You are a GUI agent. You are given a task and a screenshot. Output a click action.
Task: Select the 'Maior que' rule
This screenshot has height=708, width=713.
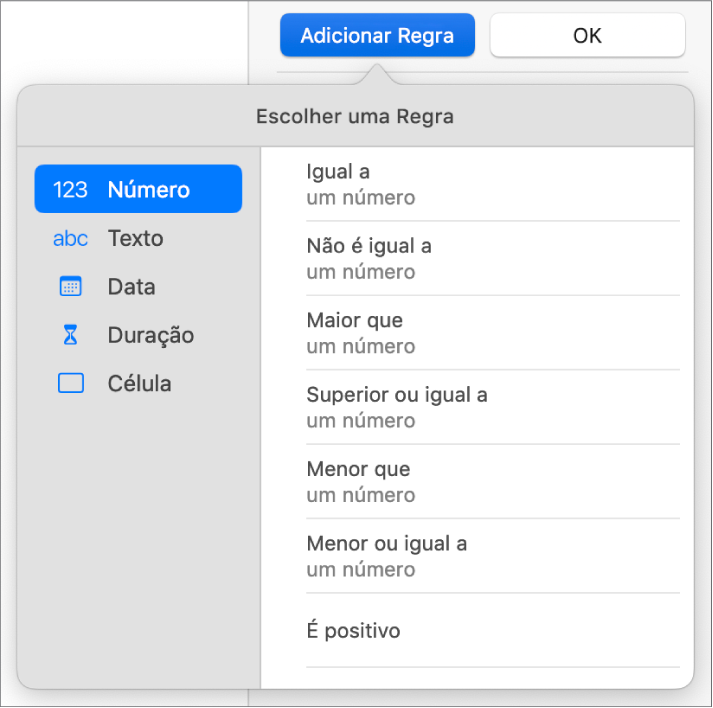[x=493, y=333]
